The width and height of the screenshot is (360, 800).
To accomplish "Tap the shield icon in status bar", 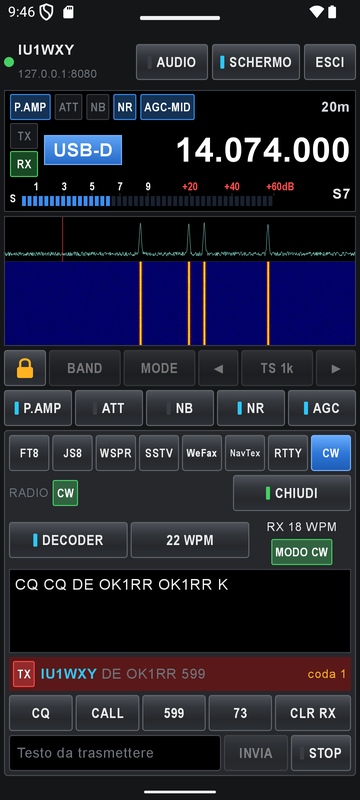I will (x=46, y=12).
